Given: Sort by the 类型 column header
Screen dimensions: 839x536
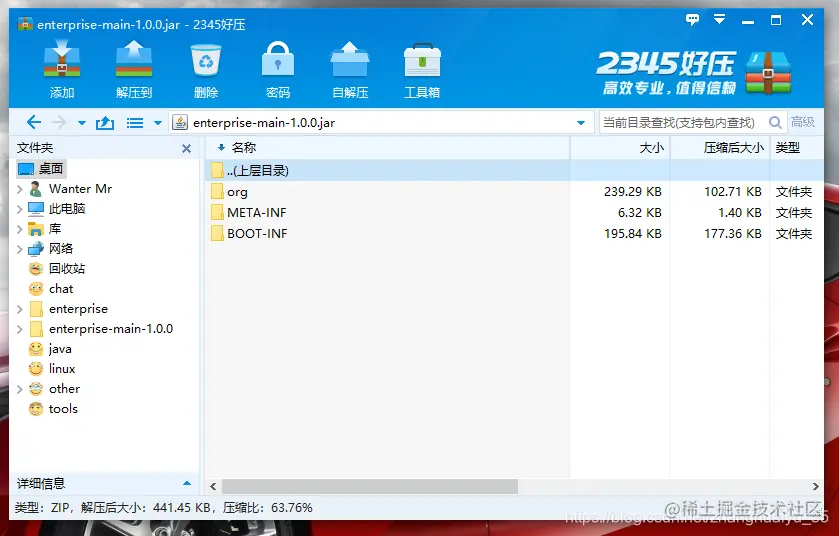Looking at the screenshot, I should point(796,148).
